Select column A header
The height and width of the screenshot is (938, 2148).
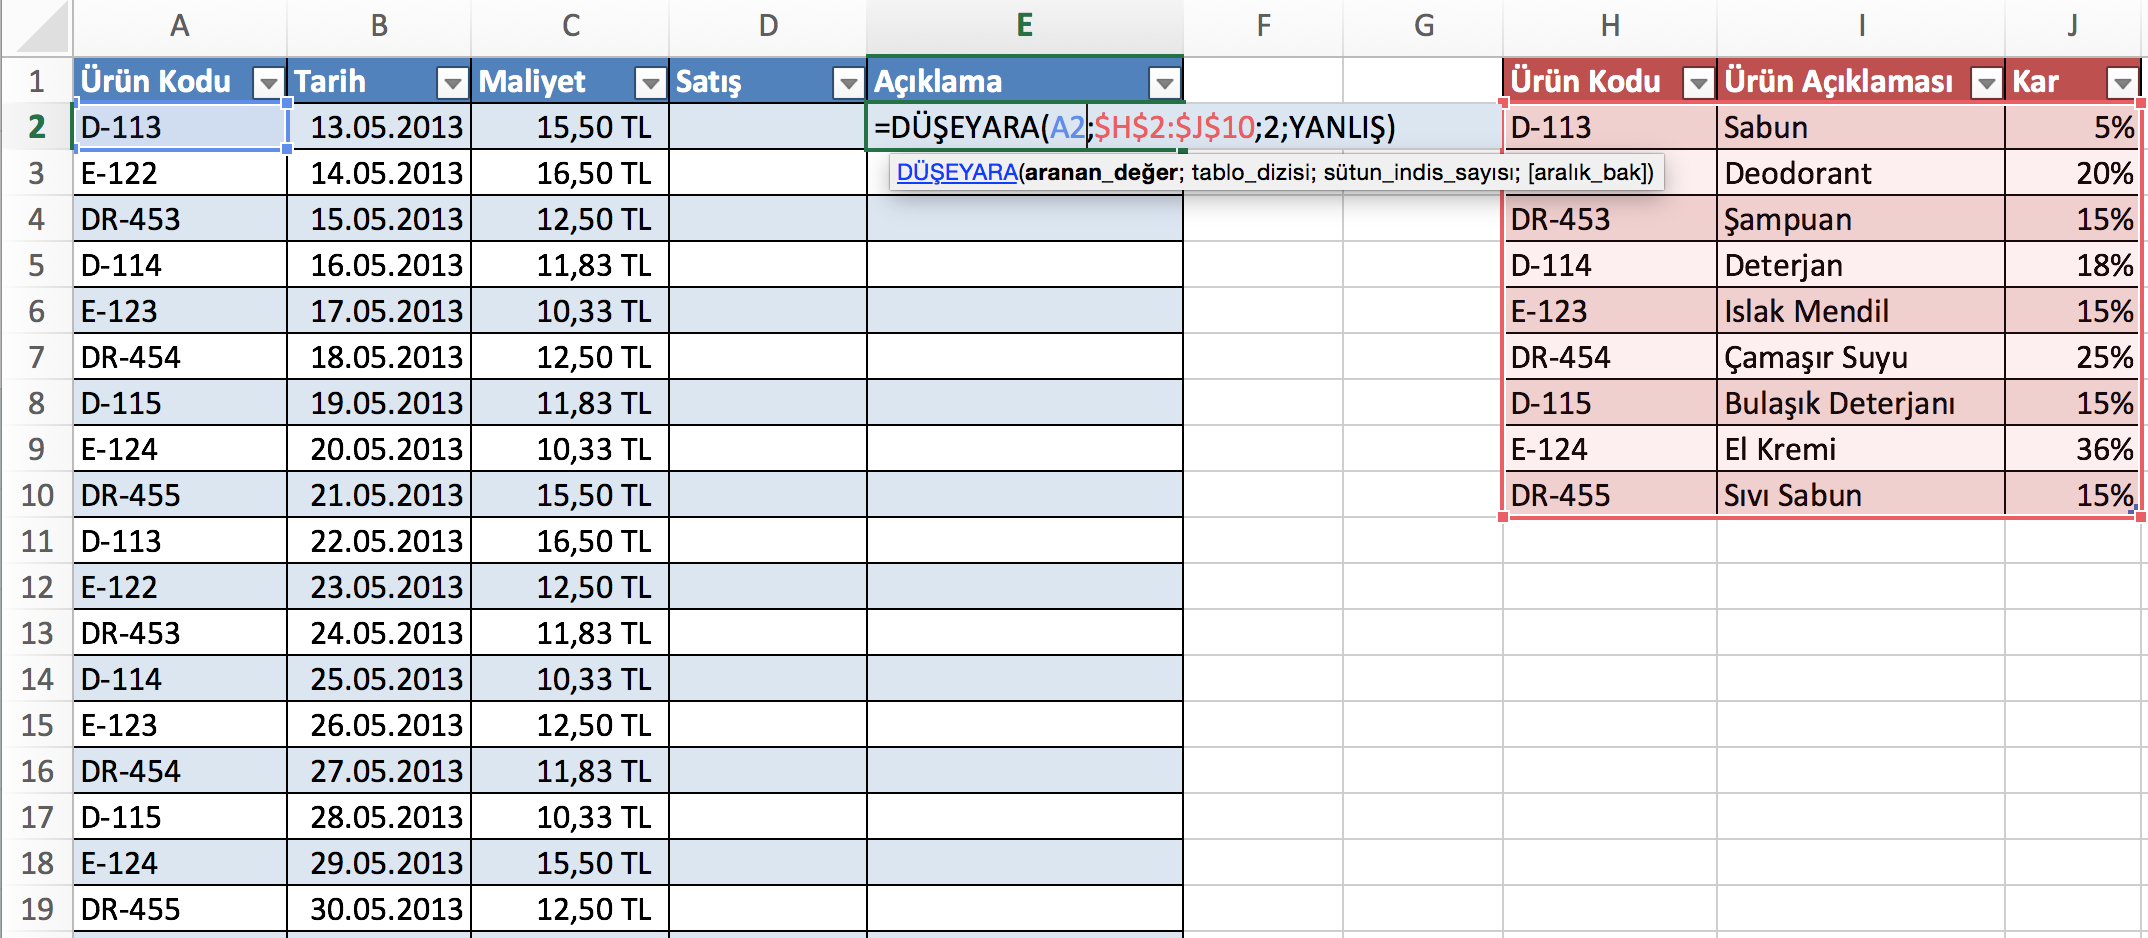(x=179, y=26)
